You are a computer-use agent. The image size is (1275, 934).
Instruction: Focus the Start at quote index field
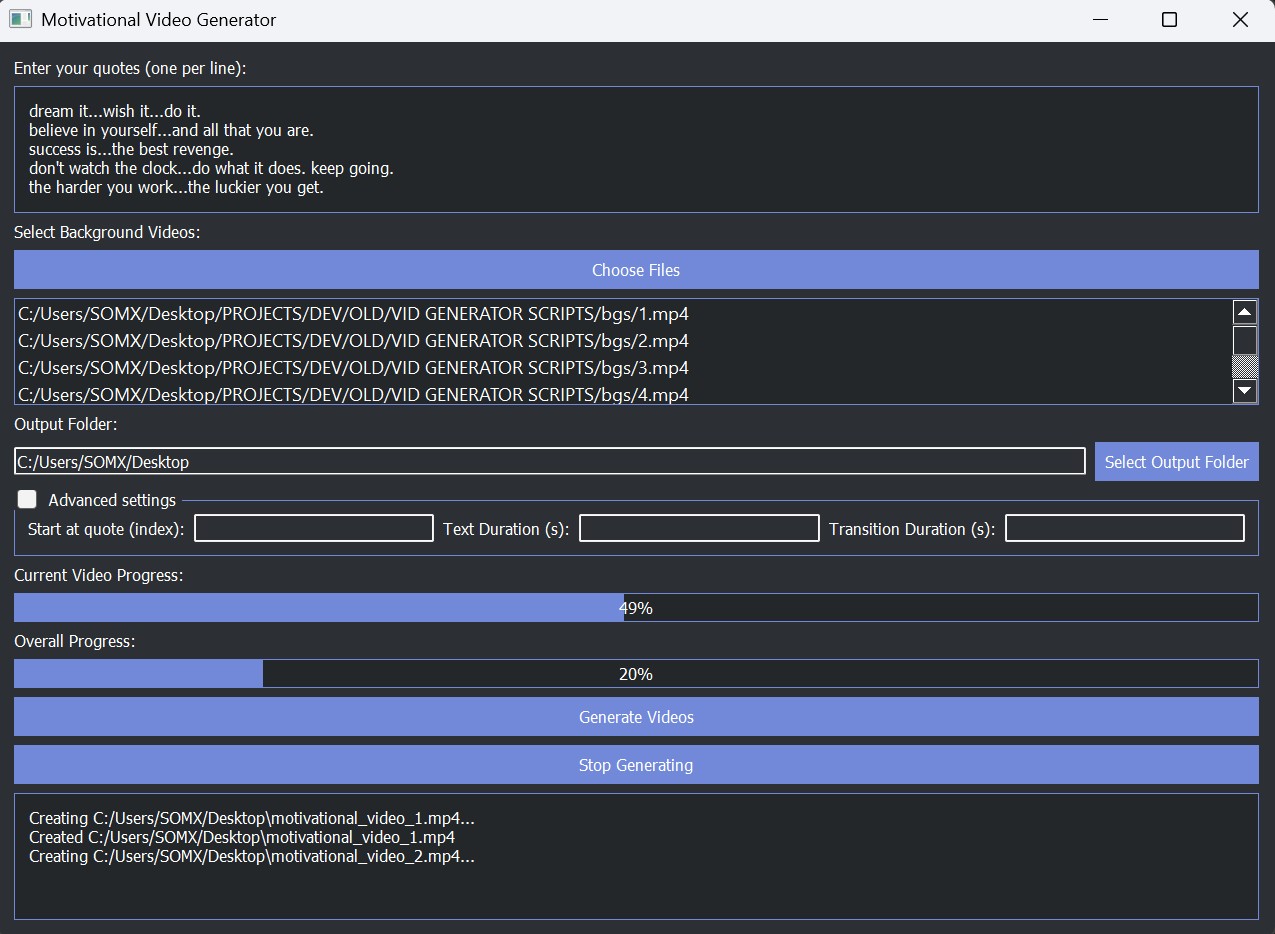click(313, 528)
